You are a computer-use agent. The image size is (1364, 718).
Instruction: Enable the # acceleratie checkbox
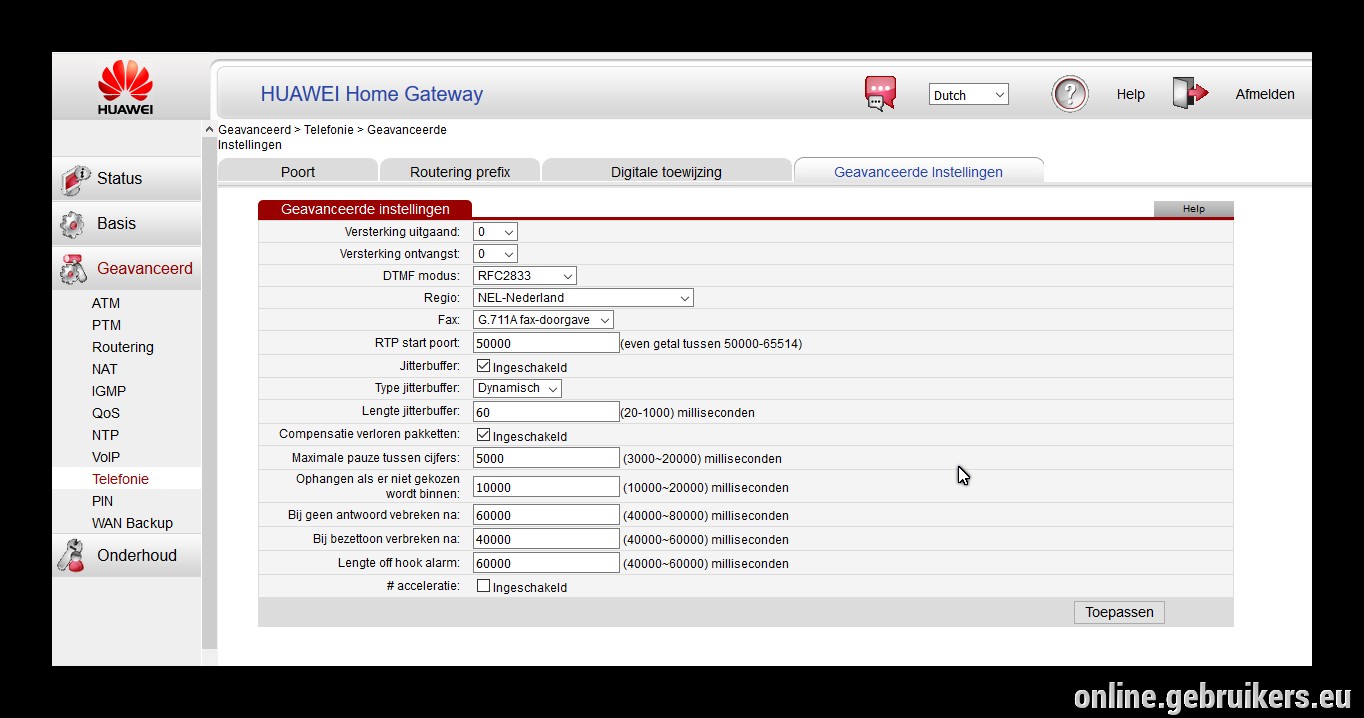coord(483,586)
